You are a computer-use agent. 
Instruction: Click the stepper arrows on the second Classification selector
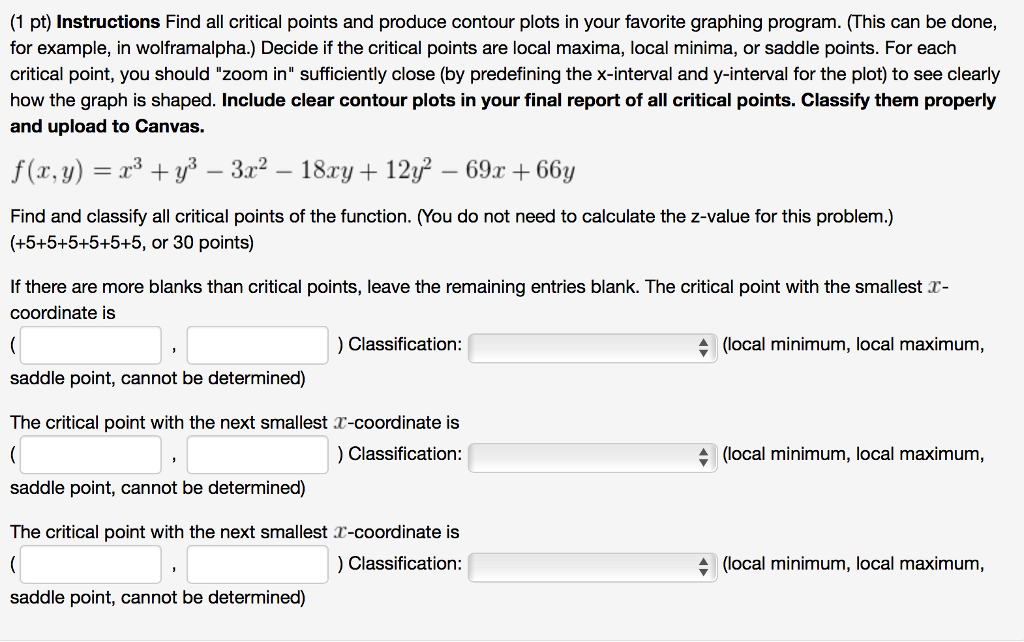click(705, 454)
